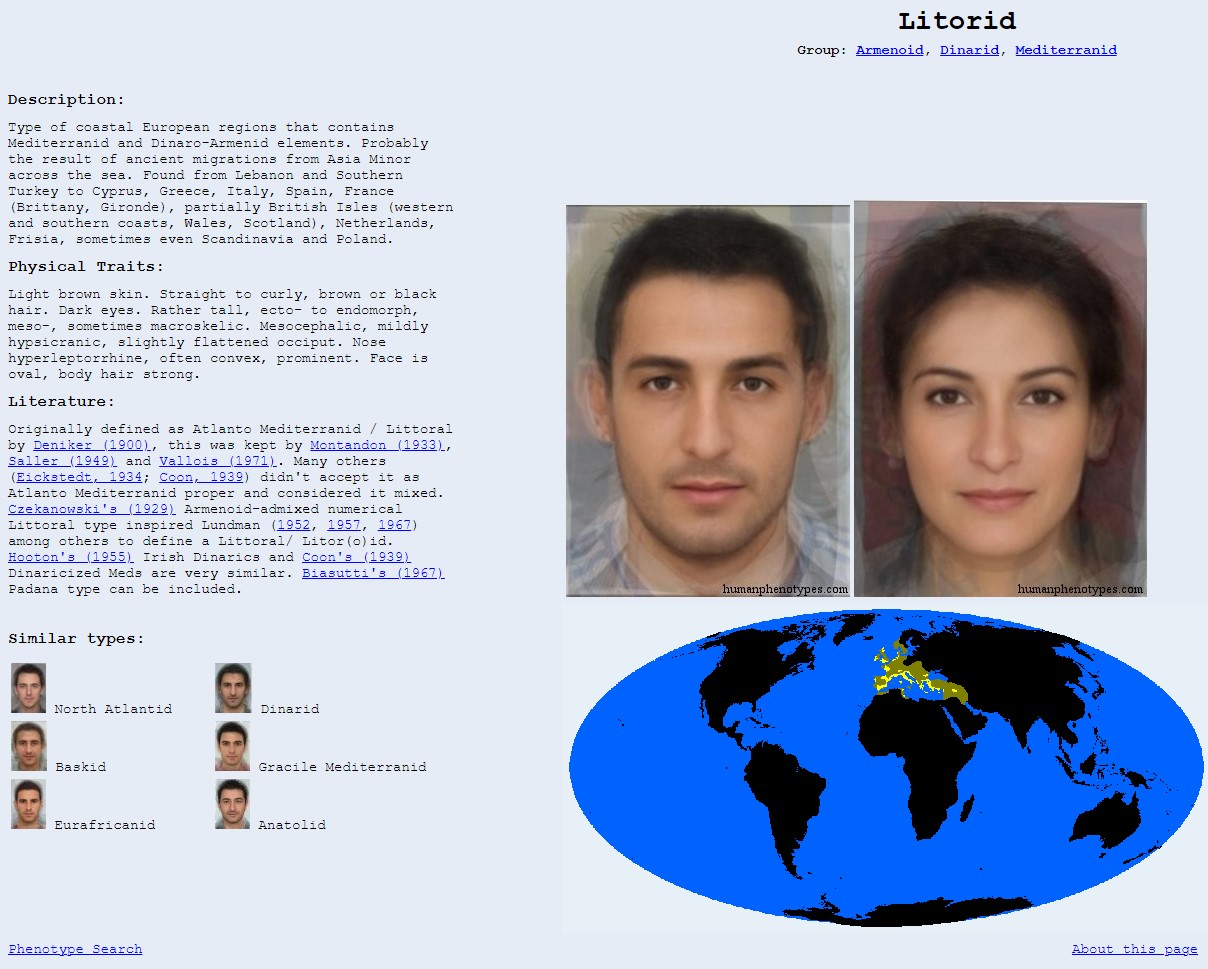Select the Baskid label

pos(81,767)
